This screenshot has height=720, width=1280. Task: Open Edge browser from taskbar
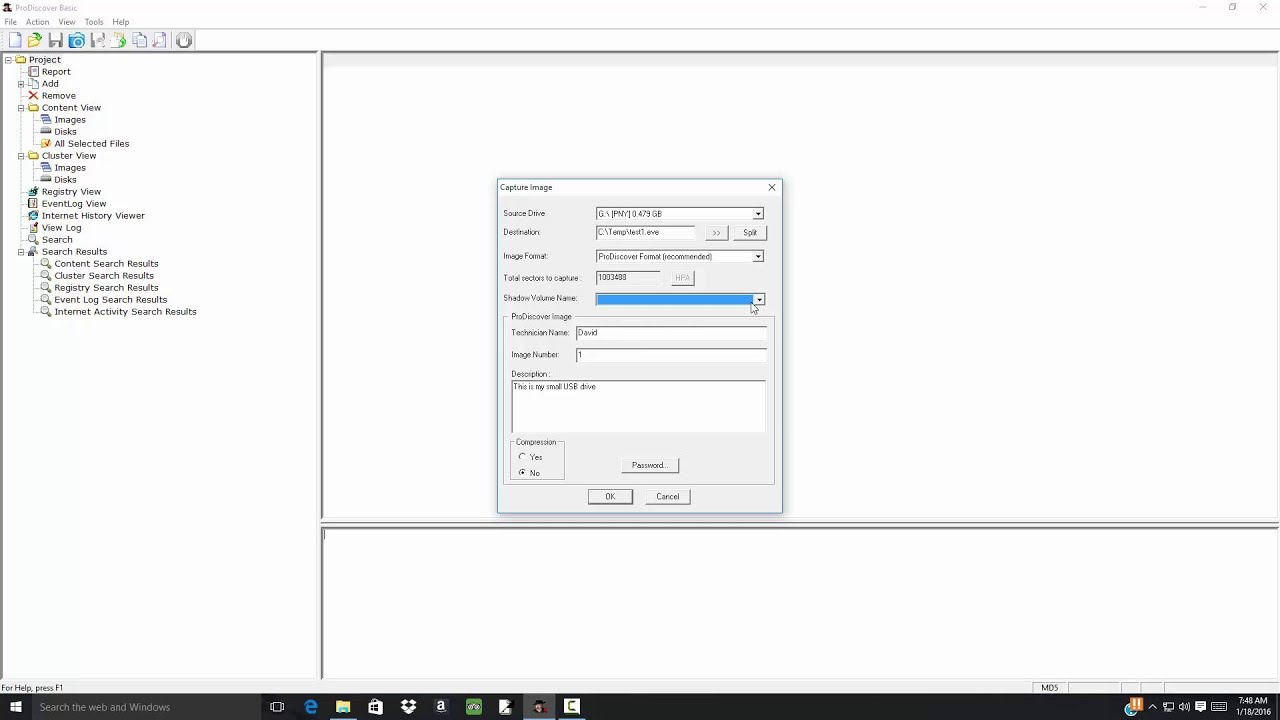tap(310, 707)
